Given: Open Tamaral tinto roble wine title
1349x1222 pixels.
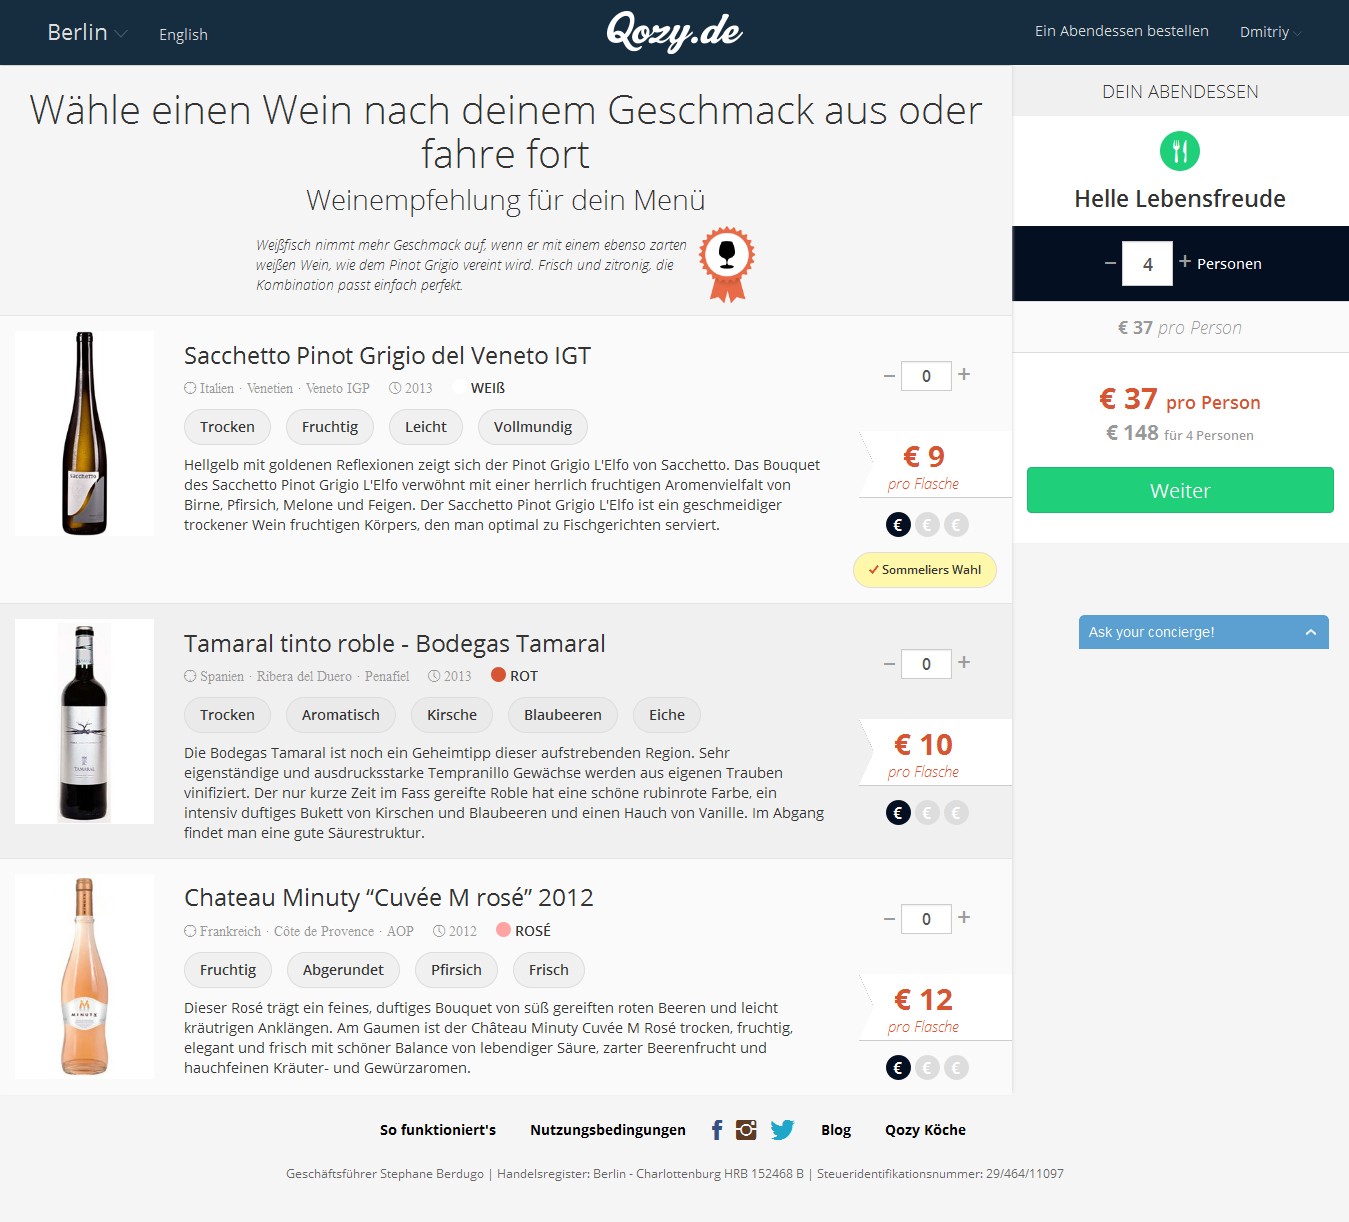Looking at the screenshot, I should pyautogui.click(x=395, y=644).
